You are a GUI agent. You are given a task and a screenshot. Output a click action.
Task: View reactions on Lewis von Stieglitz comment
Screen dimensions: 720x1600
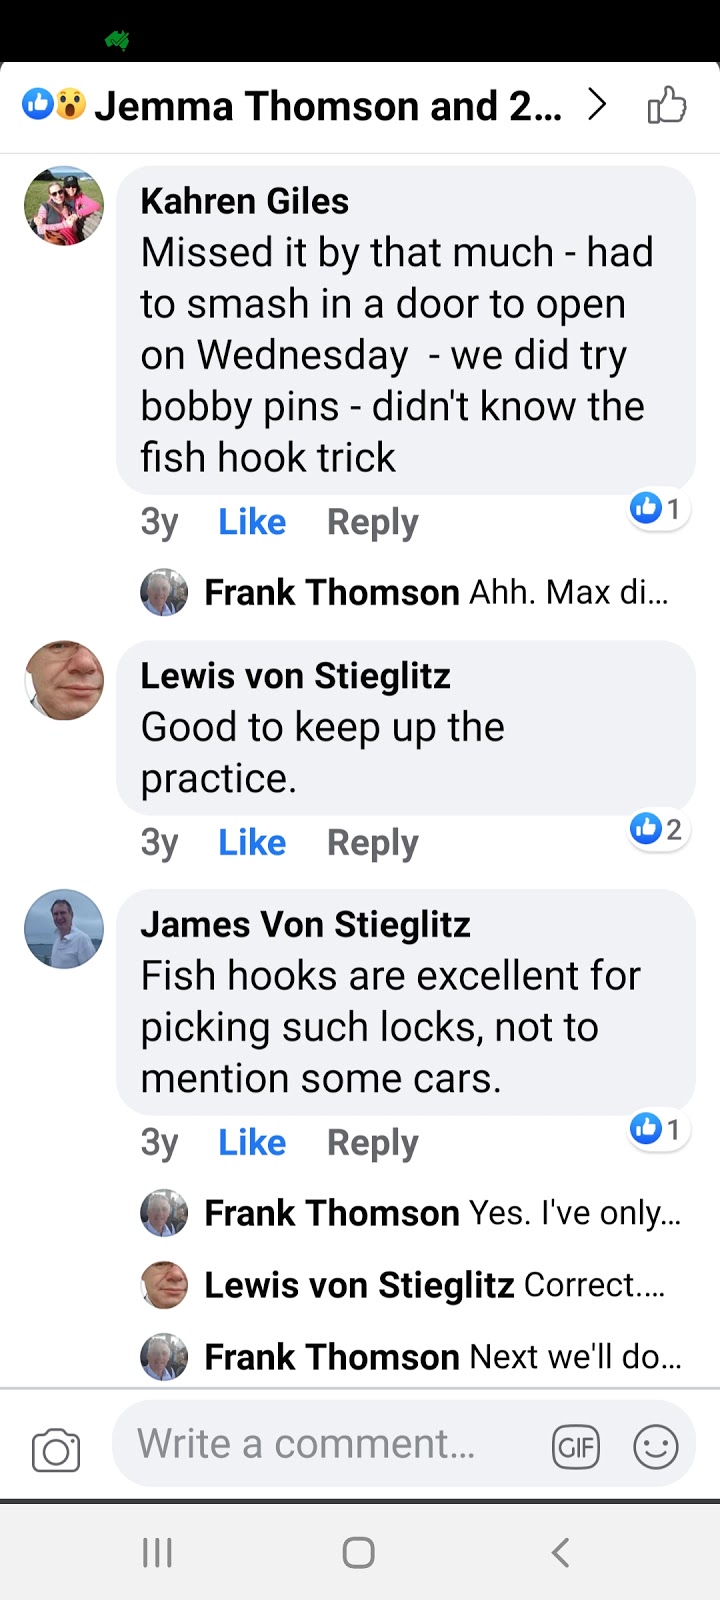657,829
